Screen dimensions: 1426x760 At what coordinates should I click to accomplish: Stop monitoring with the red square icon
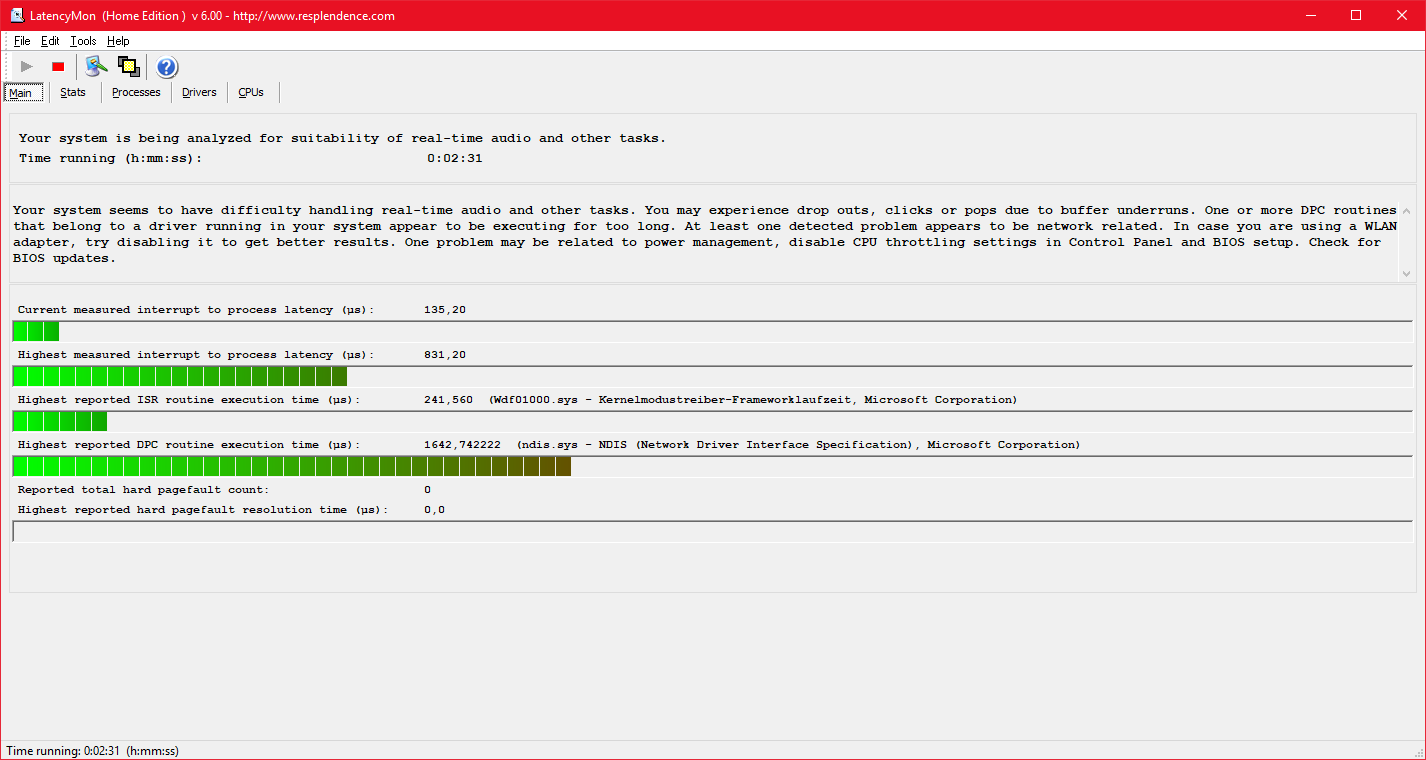[58, 67]
